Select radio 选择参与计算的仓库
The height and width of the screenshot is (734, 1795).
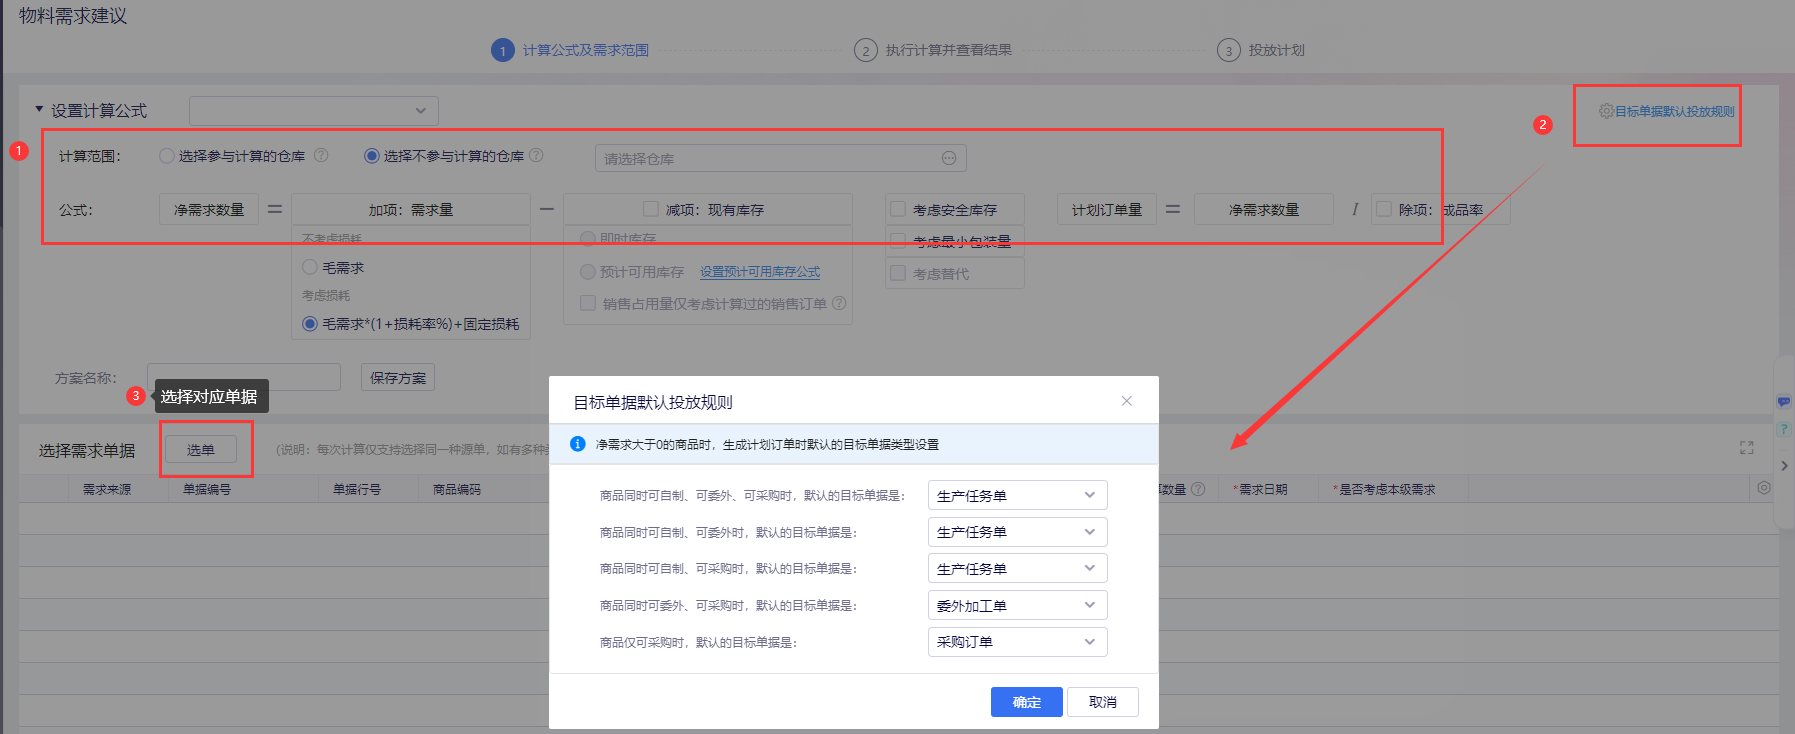(167, 156)
